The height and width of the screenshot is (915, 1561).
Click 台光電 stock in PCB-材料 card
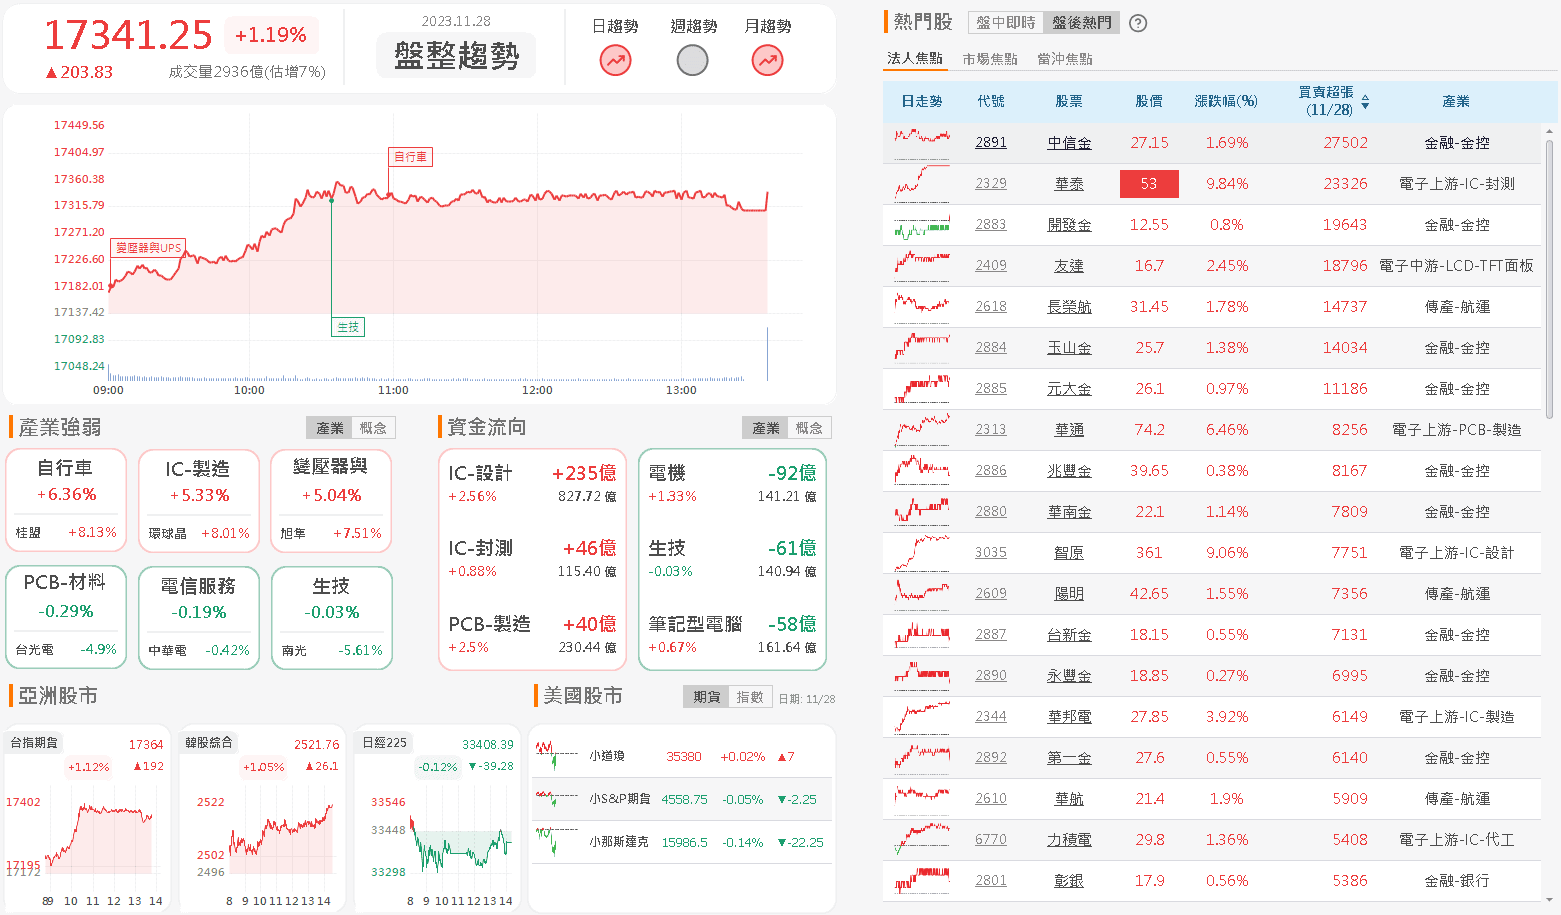click(35, 650)
